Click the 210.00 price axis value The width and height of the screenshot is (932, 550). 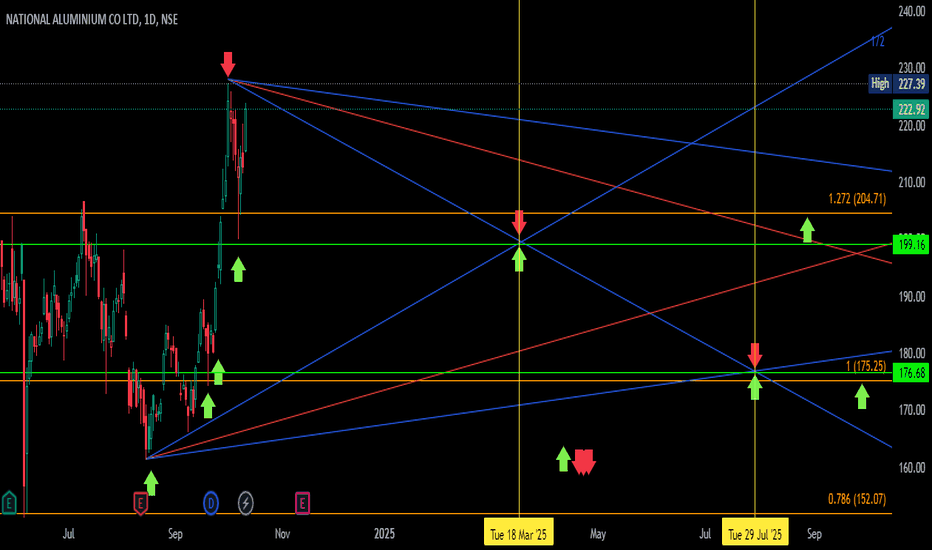pyautogui.click(x=912, y=183)
